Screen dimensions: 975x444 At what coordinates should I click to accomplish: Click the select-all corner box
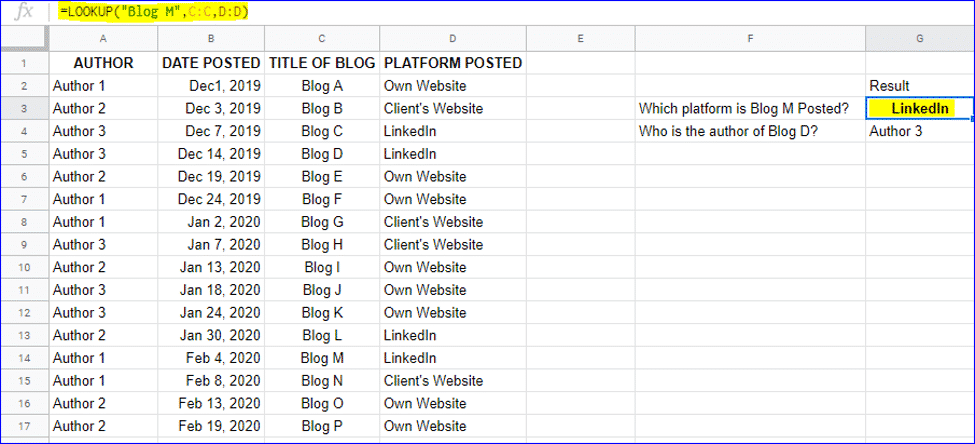click(x=24, y=39)
